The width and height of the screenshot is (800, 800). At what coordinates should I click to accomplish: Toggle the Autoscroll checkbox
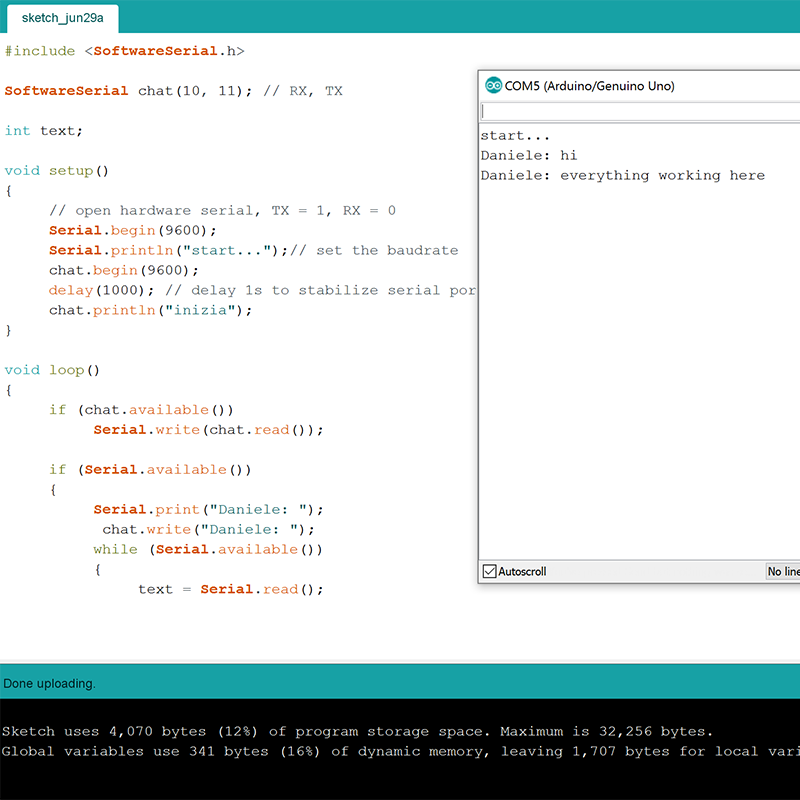(x=489, y=571)
